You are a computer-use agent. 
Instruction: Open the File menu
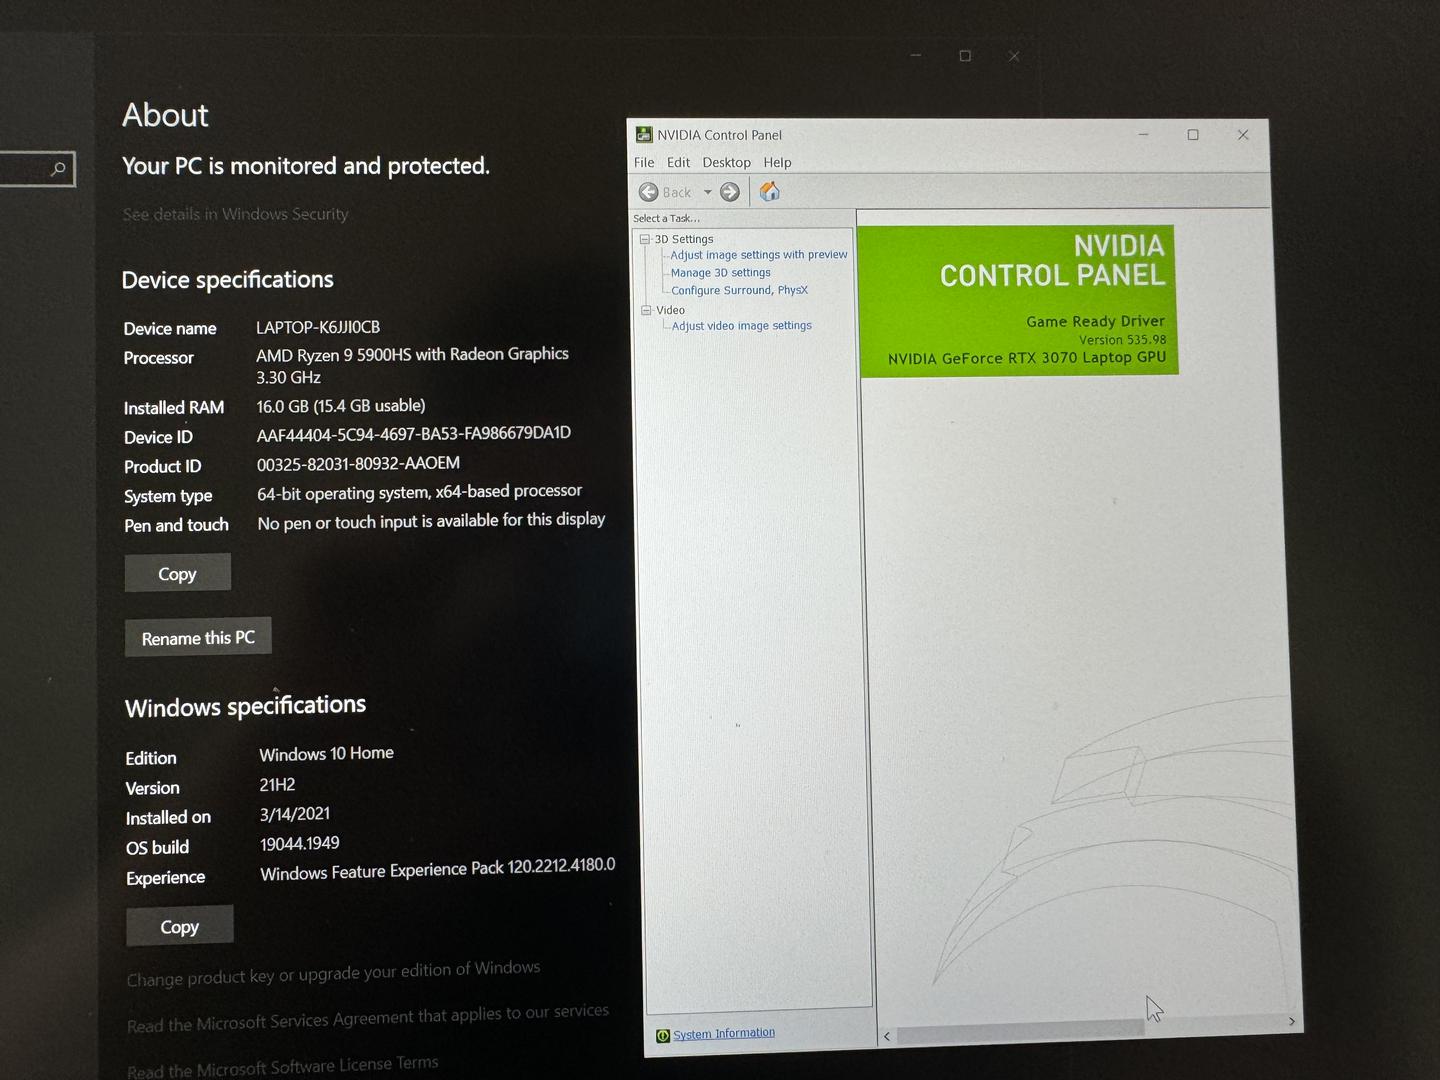[x=644, y=162]
